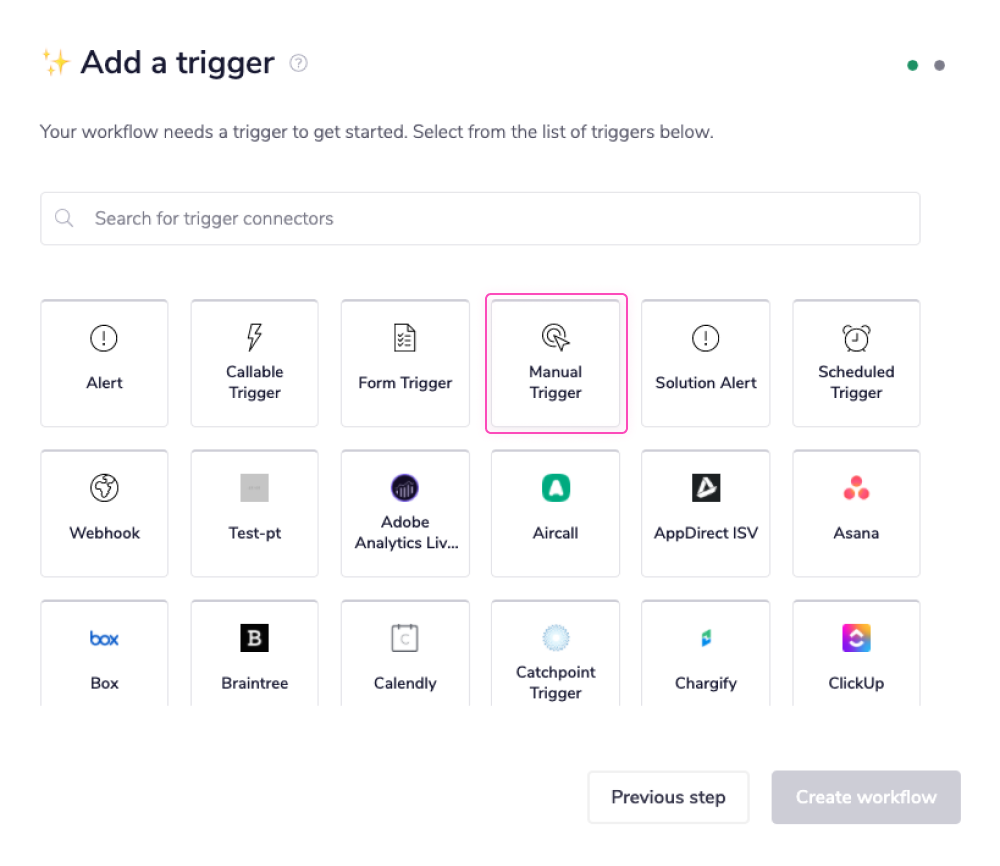Select the Asana connector icon
Screen dimensions: 1000x866
(856, 488)
